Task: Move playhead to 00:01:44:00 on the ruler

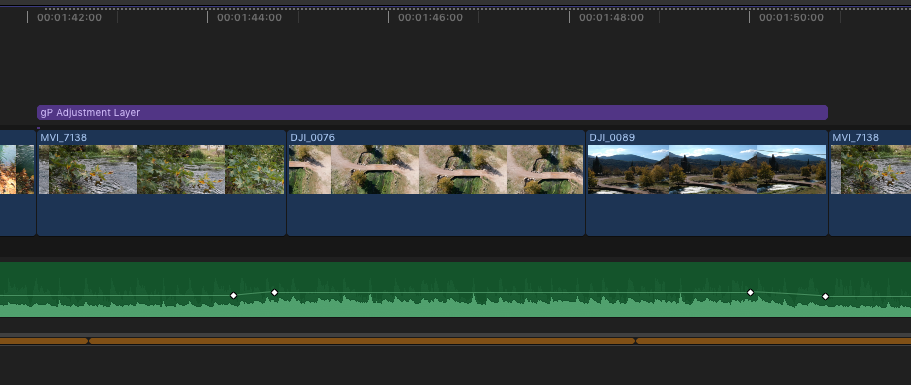Action: coord(249,17)
